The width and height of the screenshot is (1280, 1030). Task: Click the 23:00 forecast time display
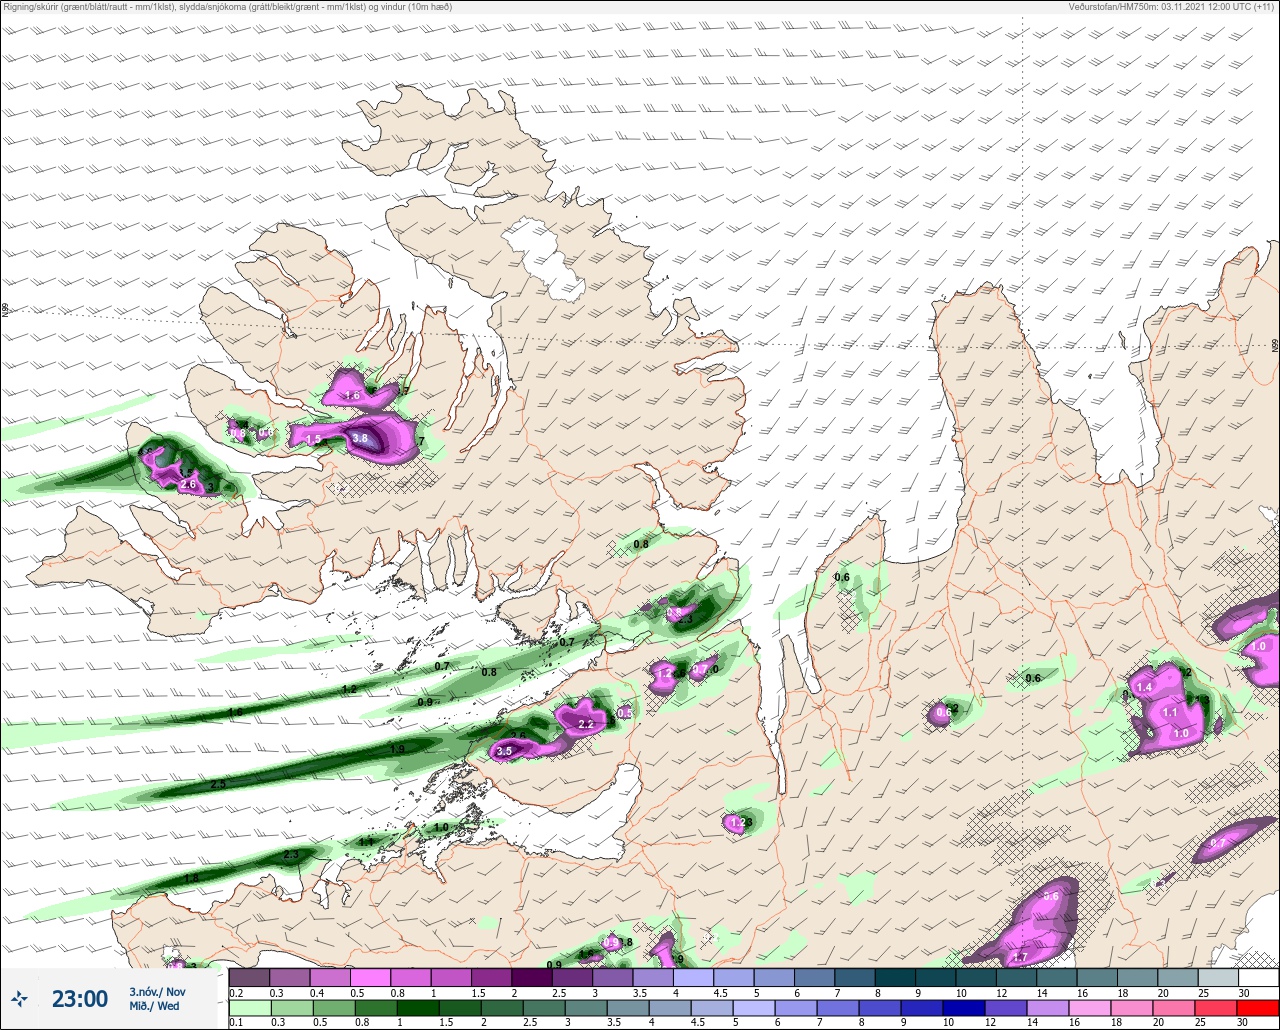79,998
